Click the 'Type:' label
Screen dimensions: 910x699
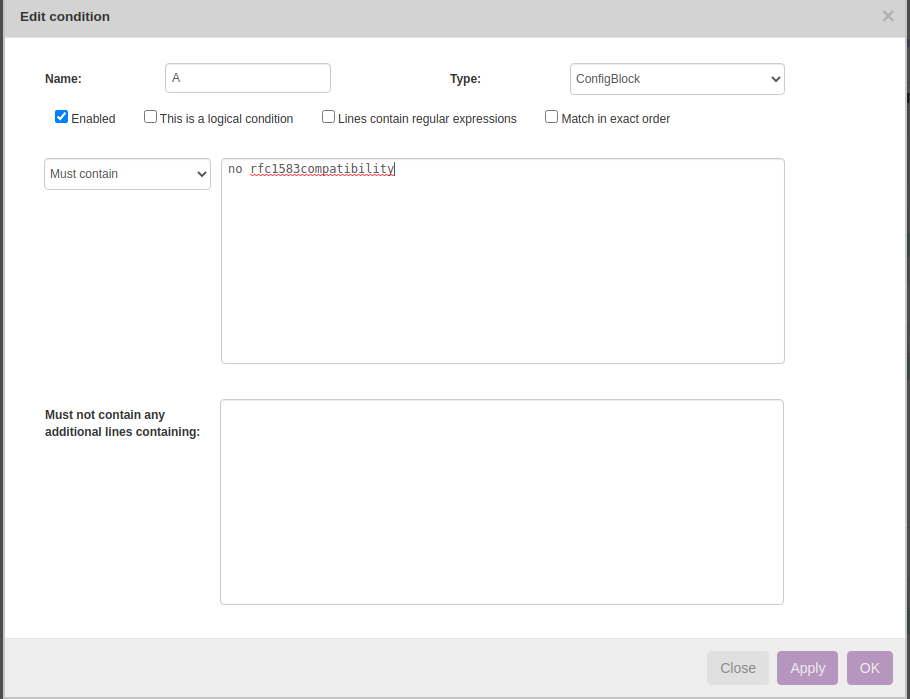click(x=465, y=79)
